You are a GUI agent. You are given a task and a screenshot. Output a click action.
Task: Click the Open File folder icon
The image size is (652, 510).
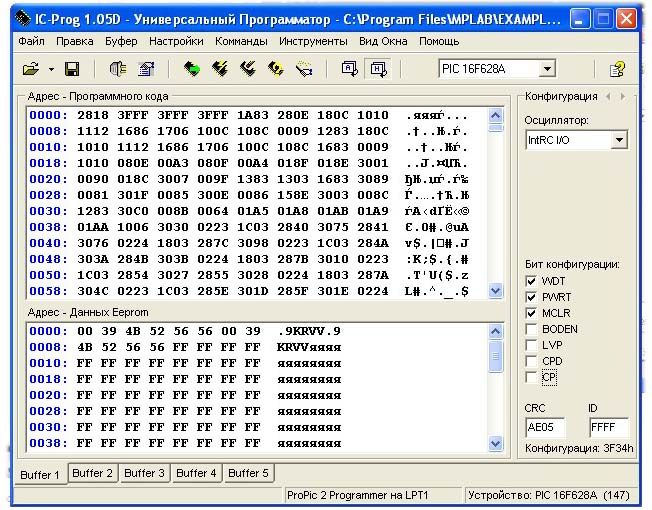30,69
